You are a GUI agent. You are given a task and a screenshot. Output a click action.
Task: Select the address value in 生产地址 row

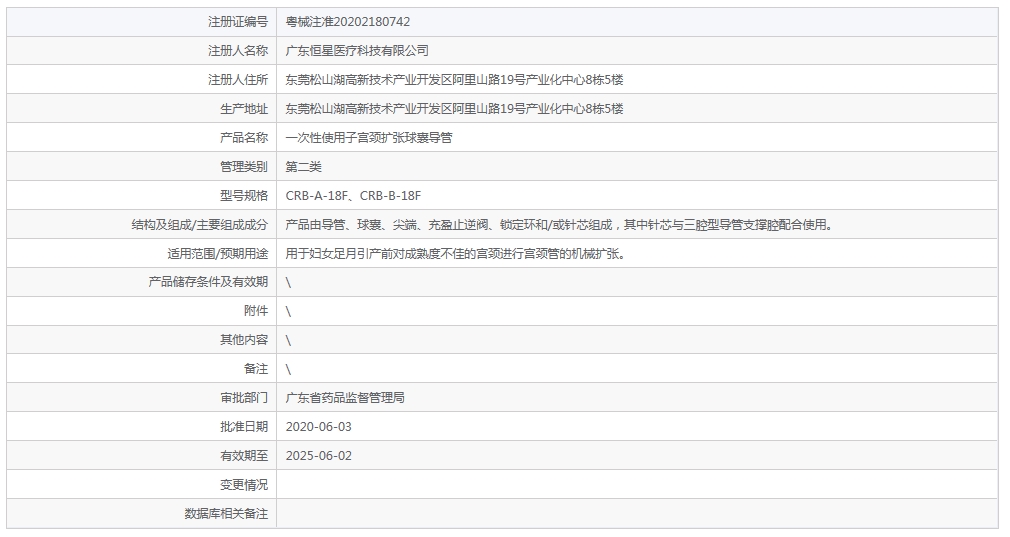(455, 109)
